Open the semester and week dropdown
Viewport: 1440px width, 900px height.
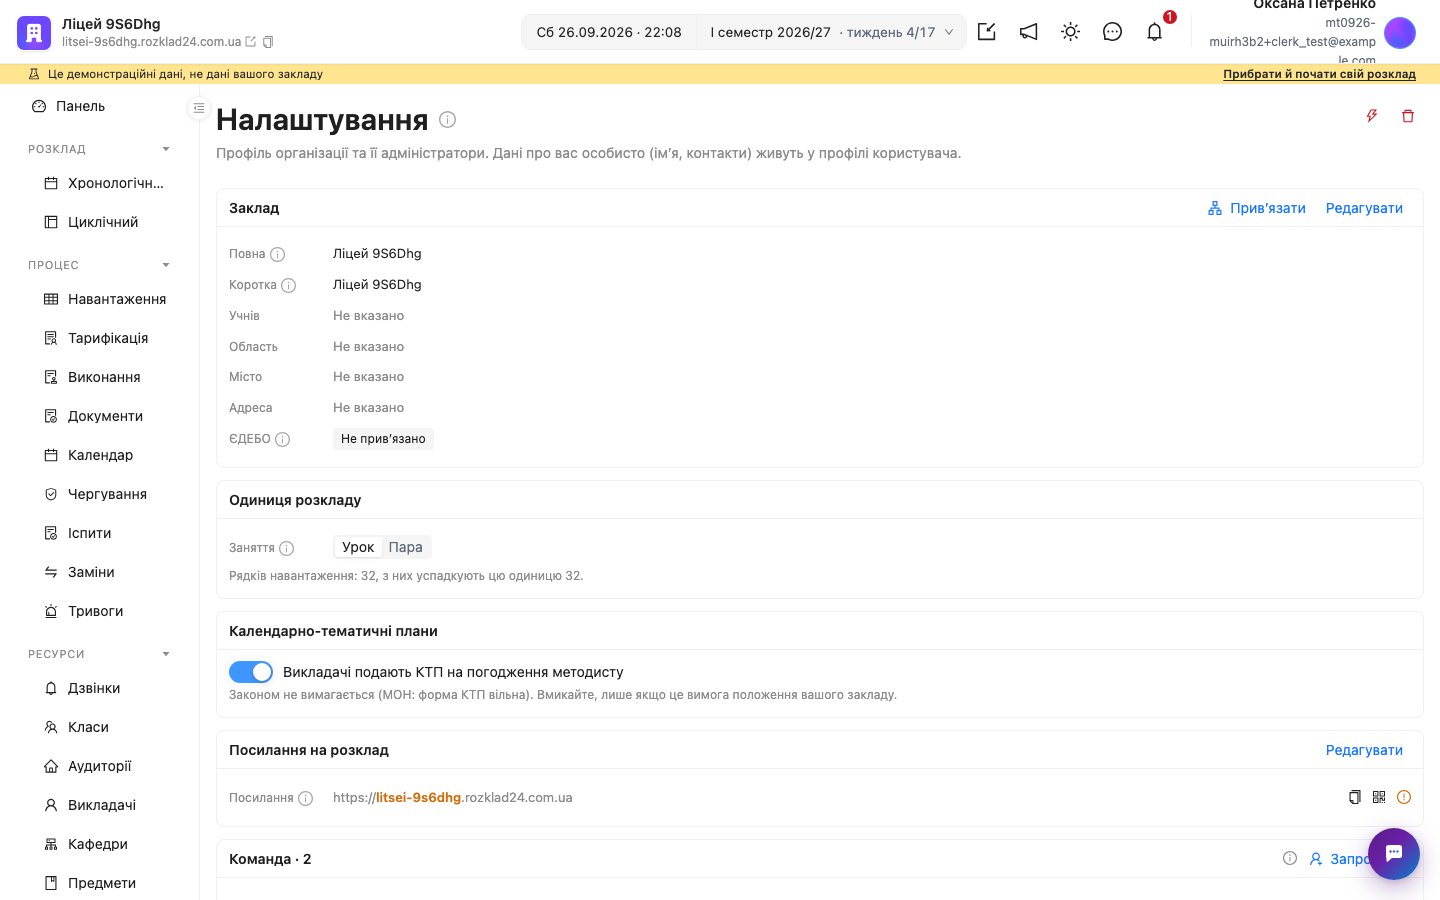coord(831,32)
